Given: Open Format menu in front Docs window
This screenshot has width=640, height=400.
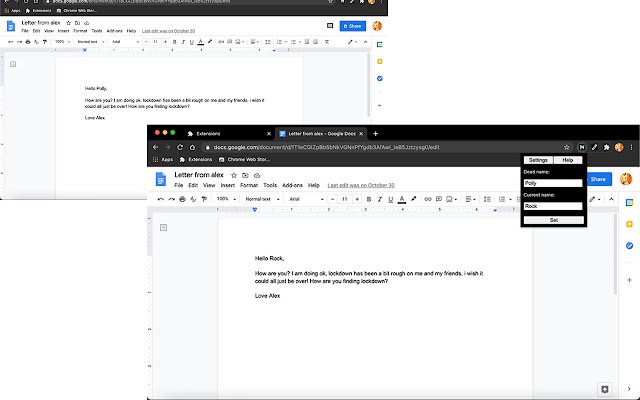Looking at the screenshot, I should 249,185.
